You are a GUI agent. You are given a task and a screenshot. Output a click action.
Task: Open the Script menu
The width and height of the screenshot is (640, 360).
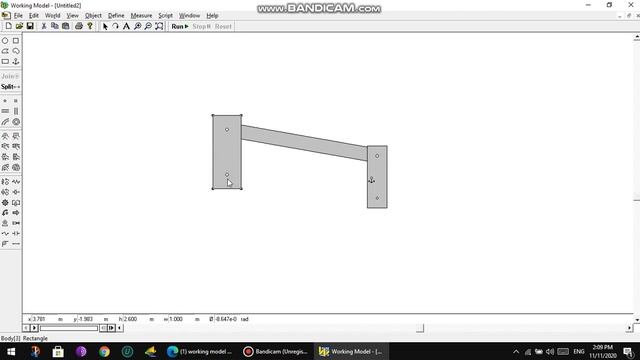165,16
